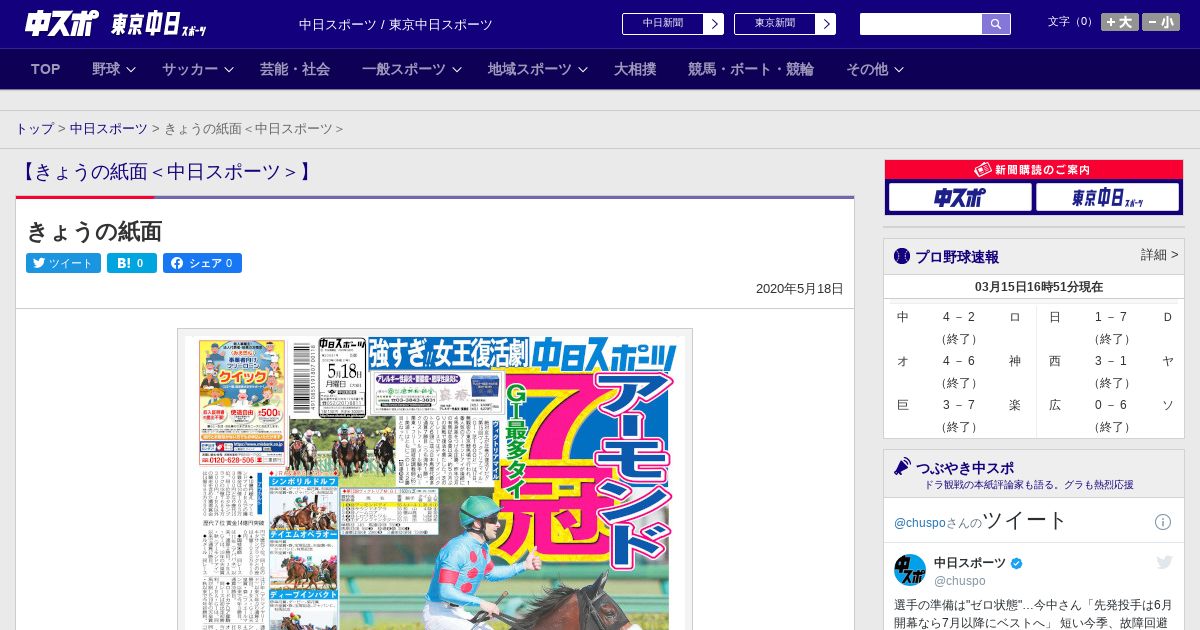The height and width of the screenshot is (630, 1200).
Task: Click the つぶやき中スポ heading
Action: (x=965, y=467)
